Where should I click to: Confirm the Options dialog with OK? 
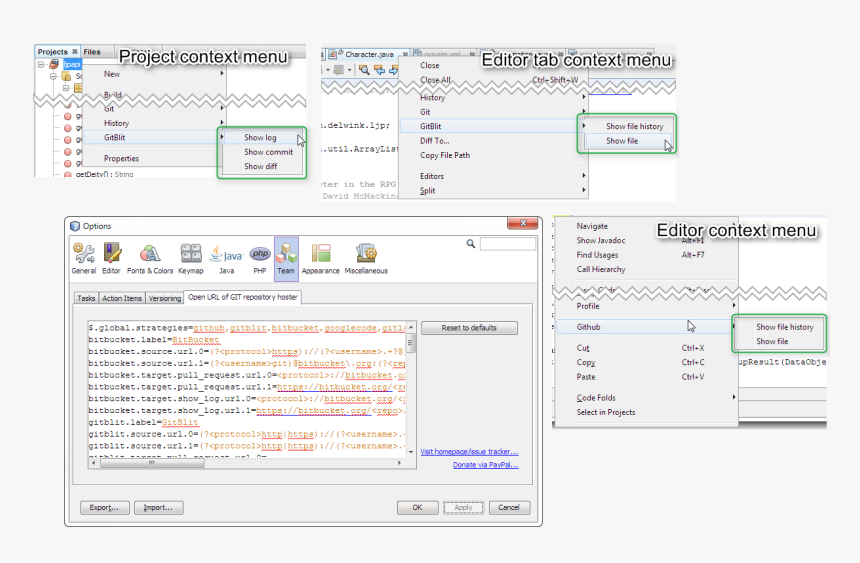417,508
